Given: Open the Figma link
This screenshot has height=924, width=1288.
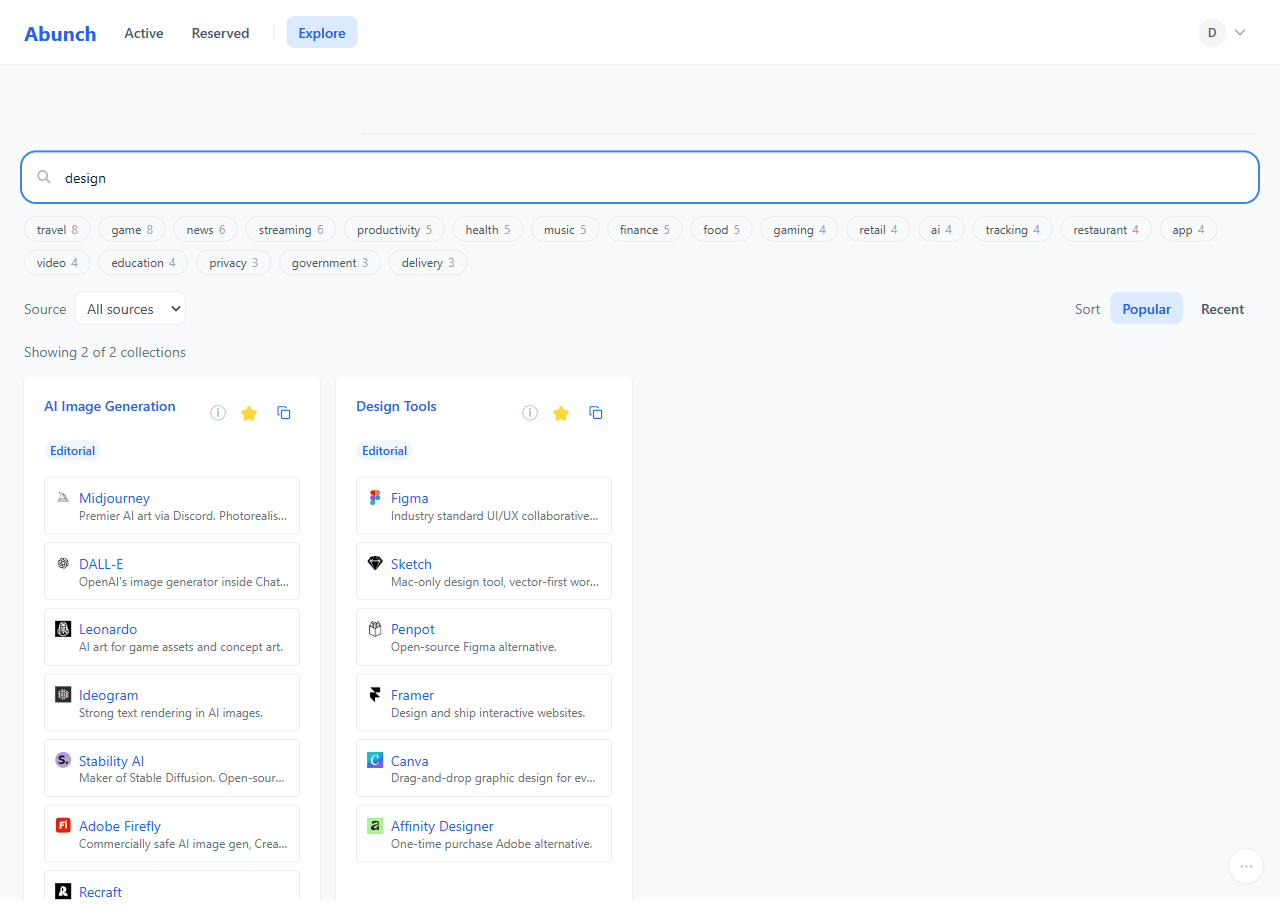Looking at the screenshot, I should [410, 498].
